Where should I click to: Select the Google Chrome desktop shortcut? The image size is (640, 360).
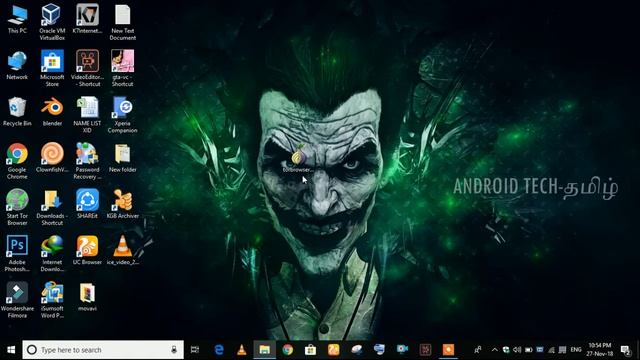click(17, 161)
